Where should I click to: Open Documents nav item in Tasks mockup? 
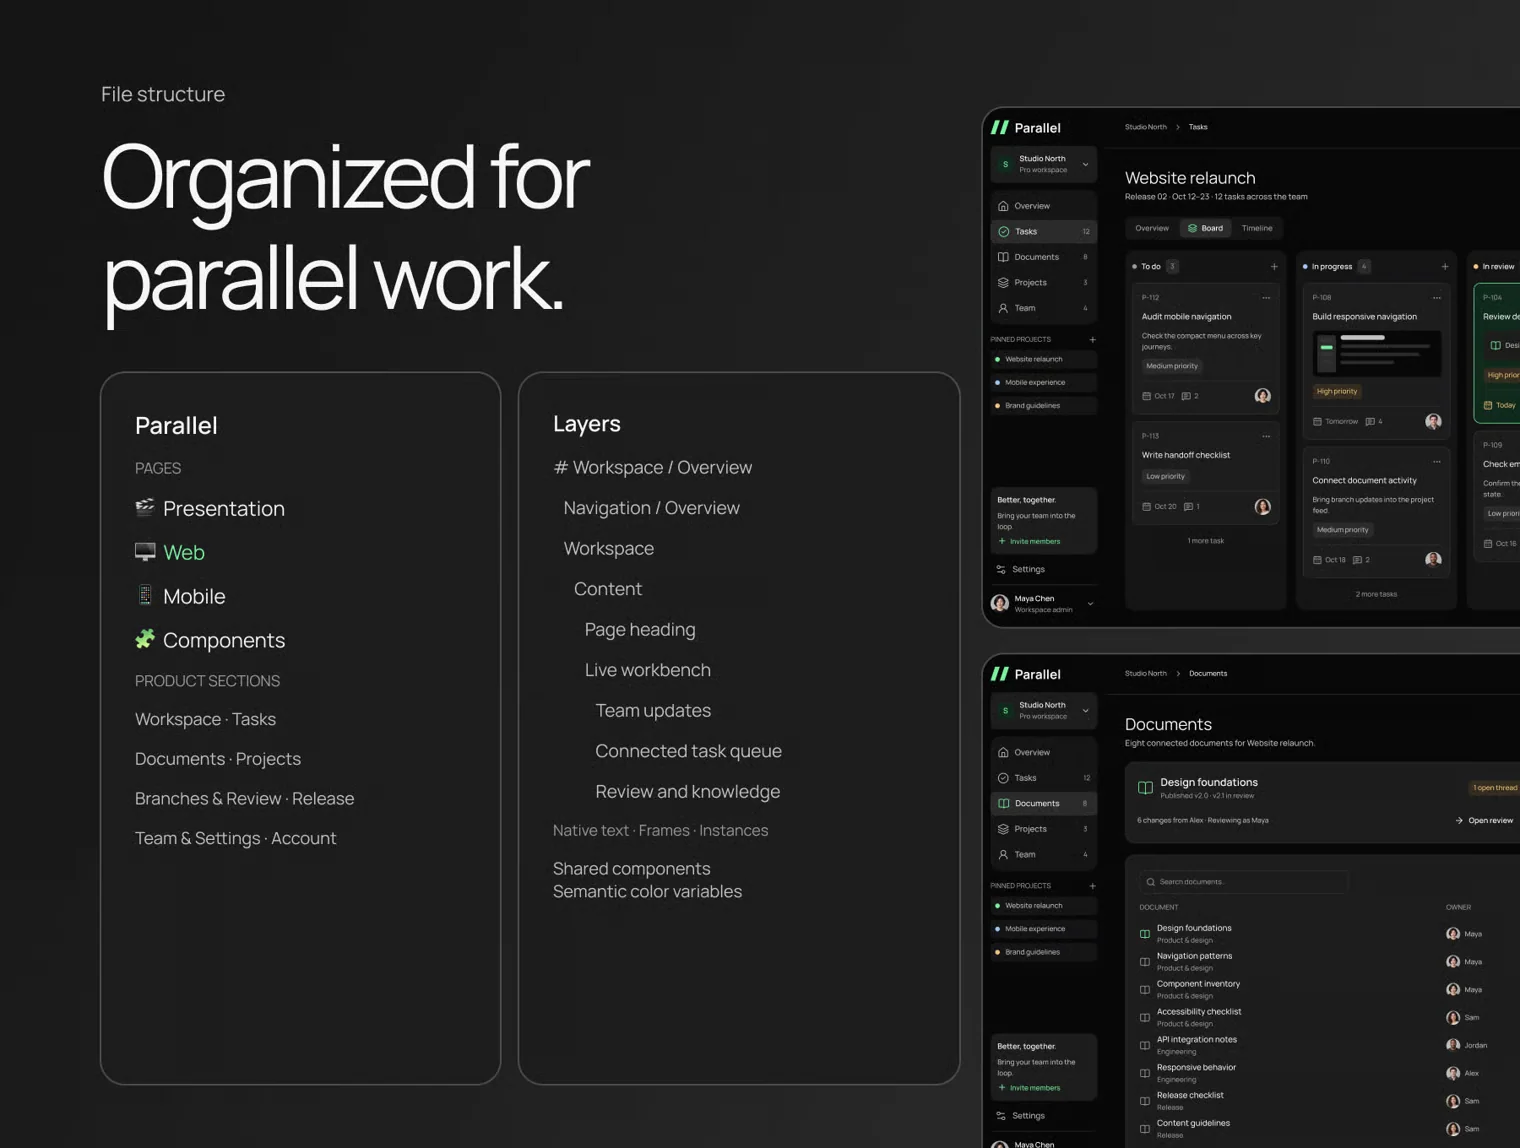click(x=1043, y=257)
